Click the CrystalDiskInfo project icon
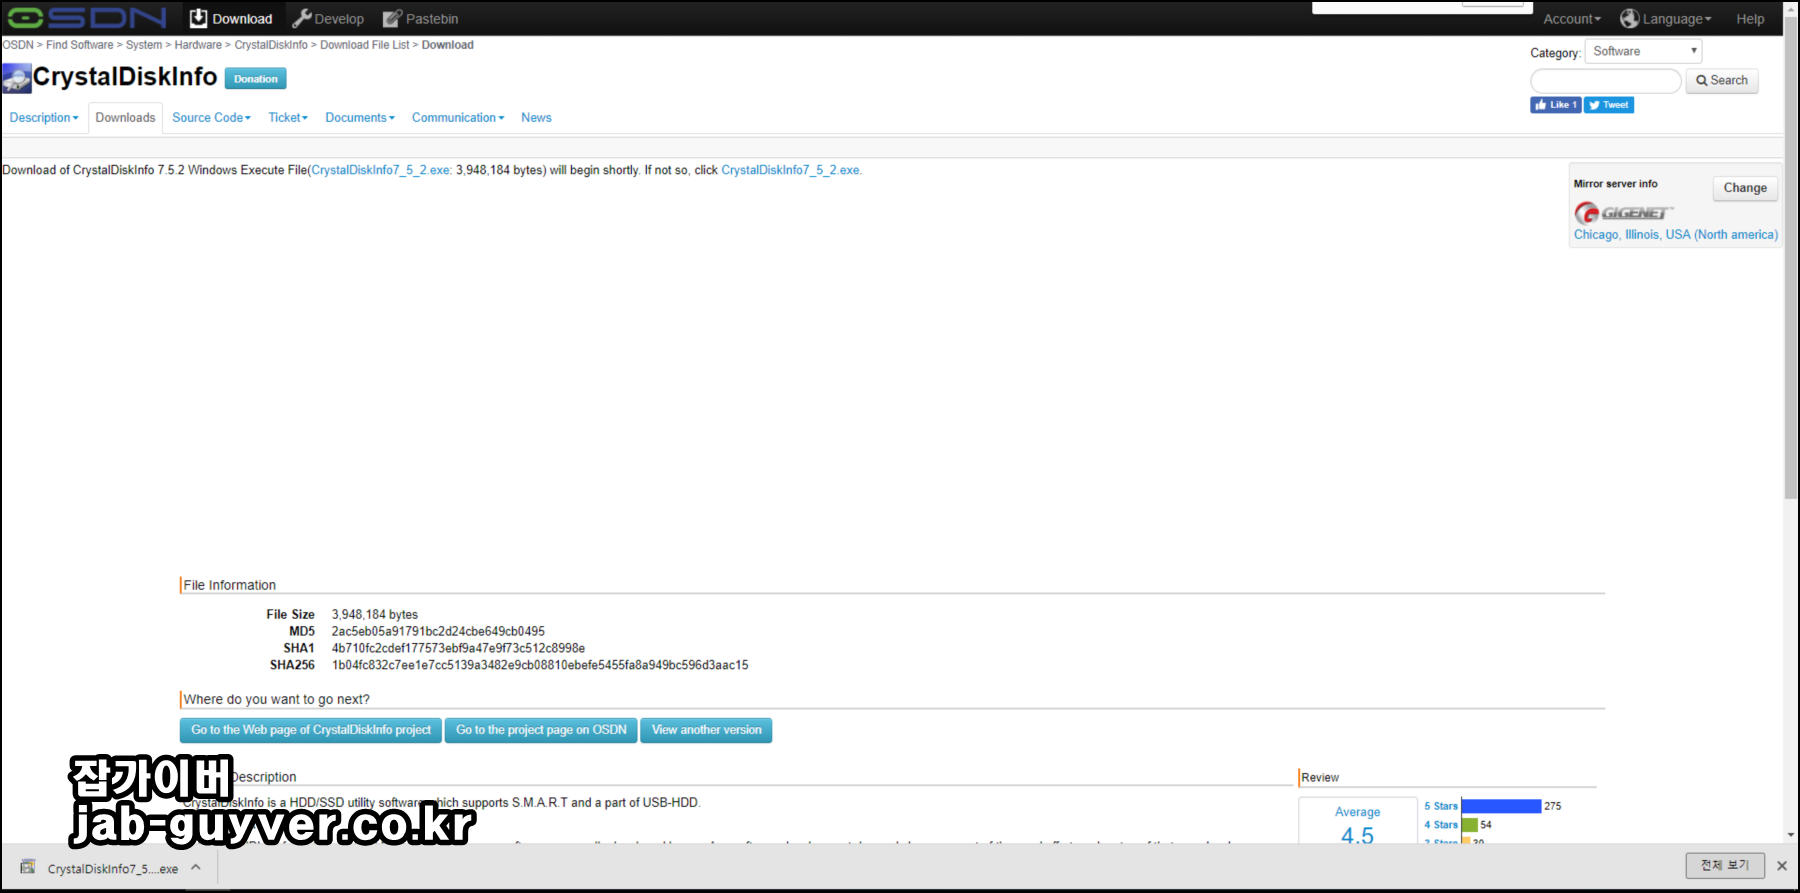 (x=17, y=78)
